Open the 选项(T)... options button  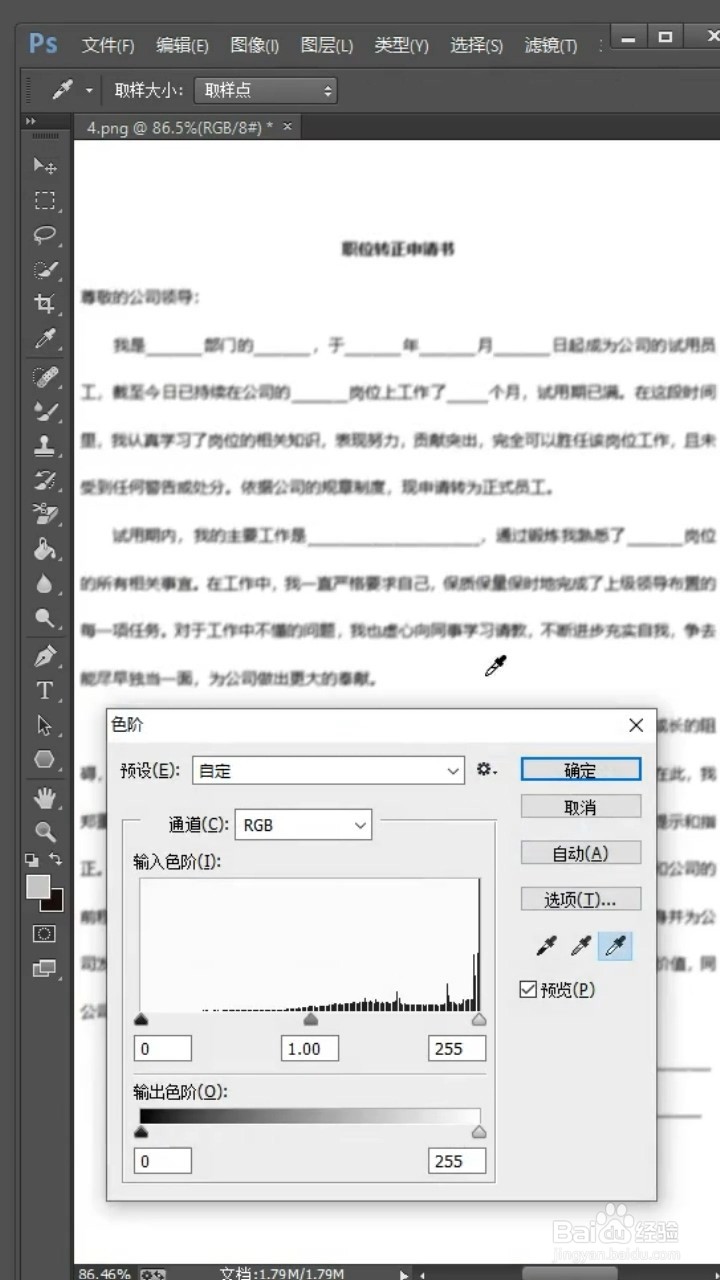coord(581,899)
